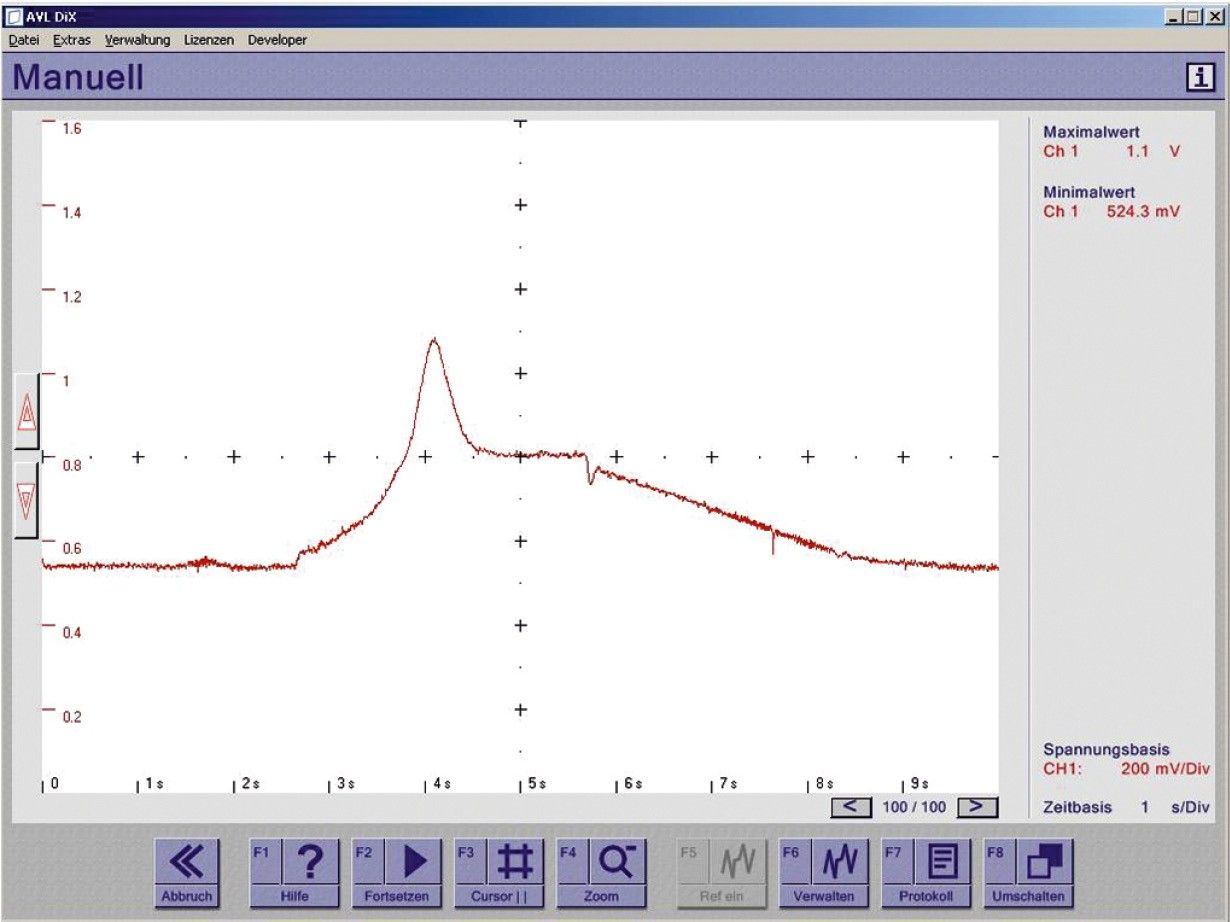Screen dimensions: 1230x922
Task: Click the Umschalten switch windows icon
Action: (x=1044, y=862)
